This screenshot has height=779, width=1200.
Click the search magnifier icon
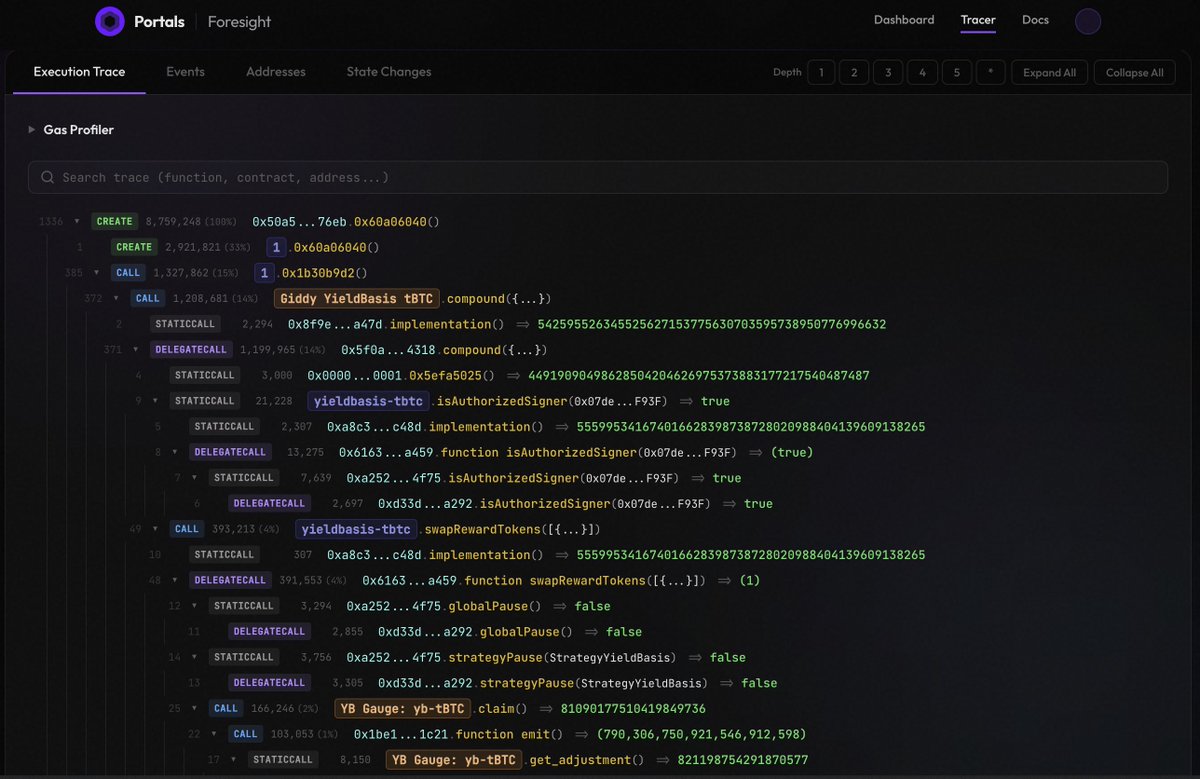point(47,177)
